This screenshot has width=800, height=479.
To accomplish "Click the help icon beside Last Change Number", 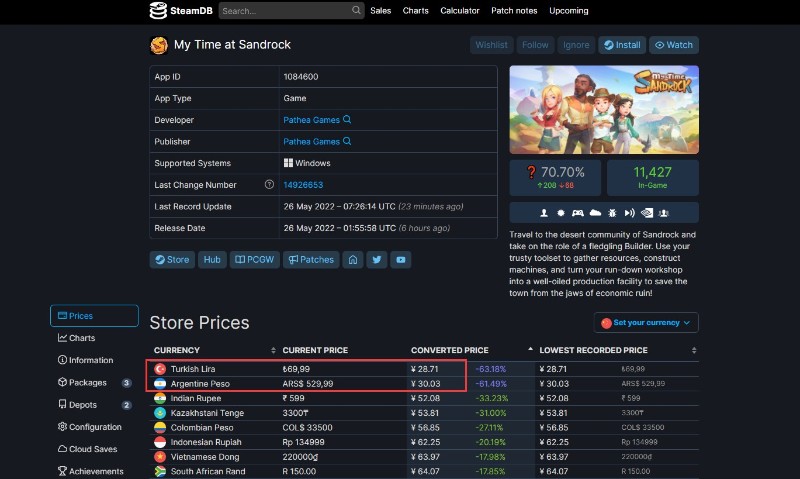I will (x=269, y=185).
